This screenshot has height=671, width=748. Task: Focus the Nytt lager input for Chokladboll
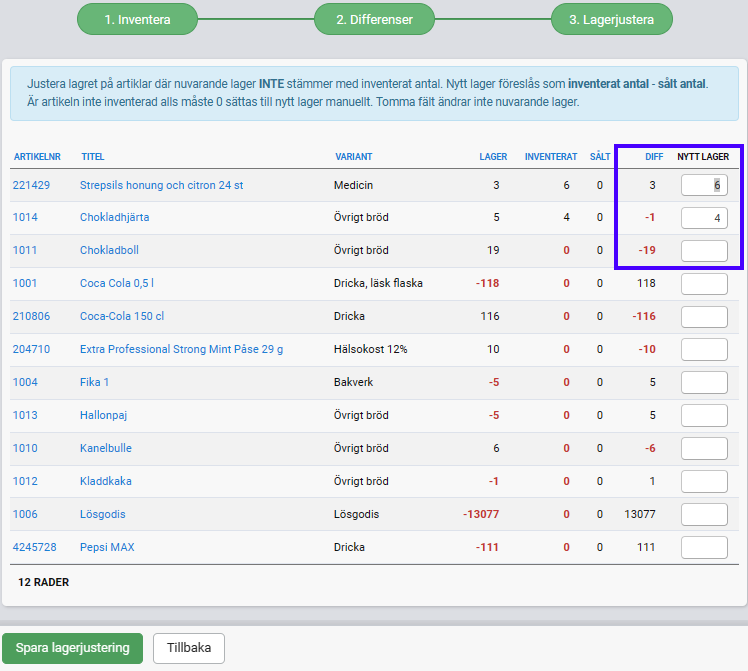(704, 251)
